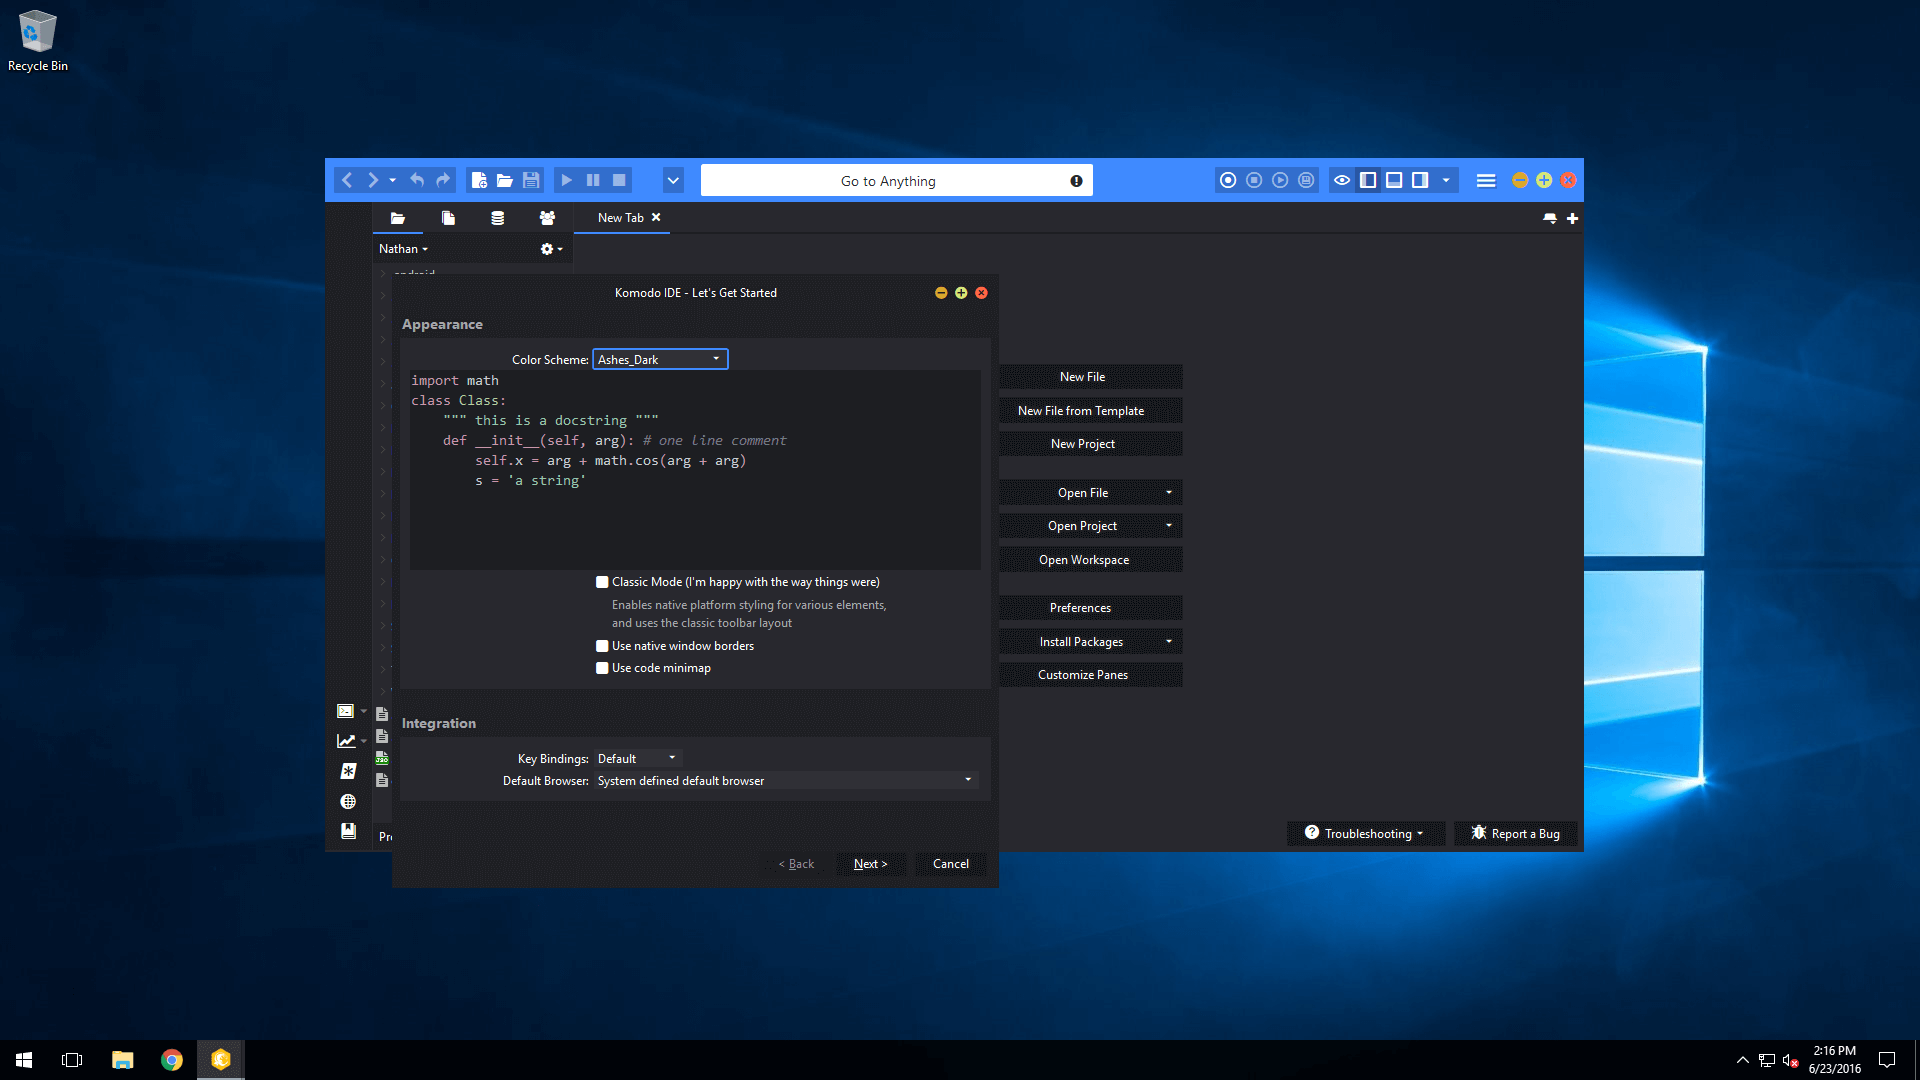Screen dimensions: 1920x1080
Task: Enable Classic Mode checkbox
Action: [x=602, y=582]
